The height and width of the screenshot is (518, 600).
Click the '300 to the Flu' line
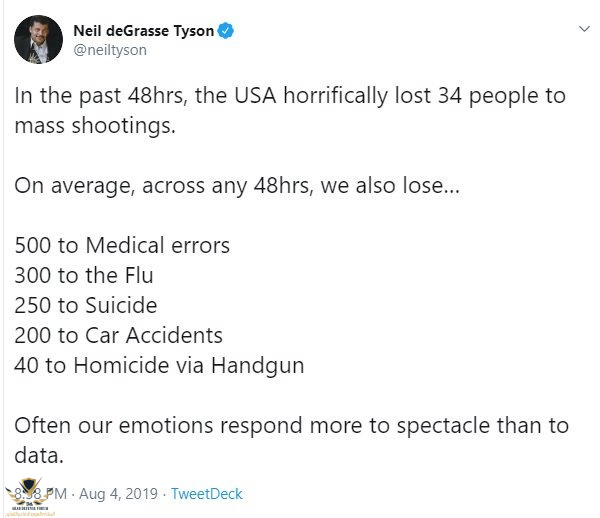84,275
